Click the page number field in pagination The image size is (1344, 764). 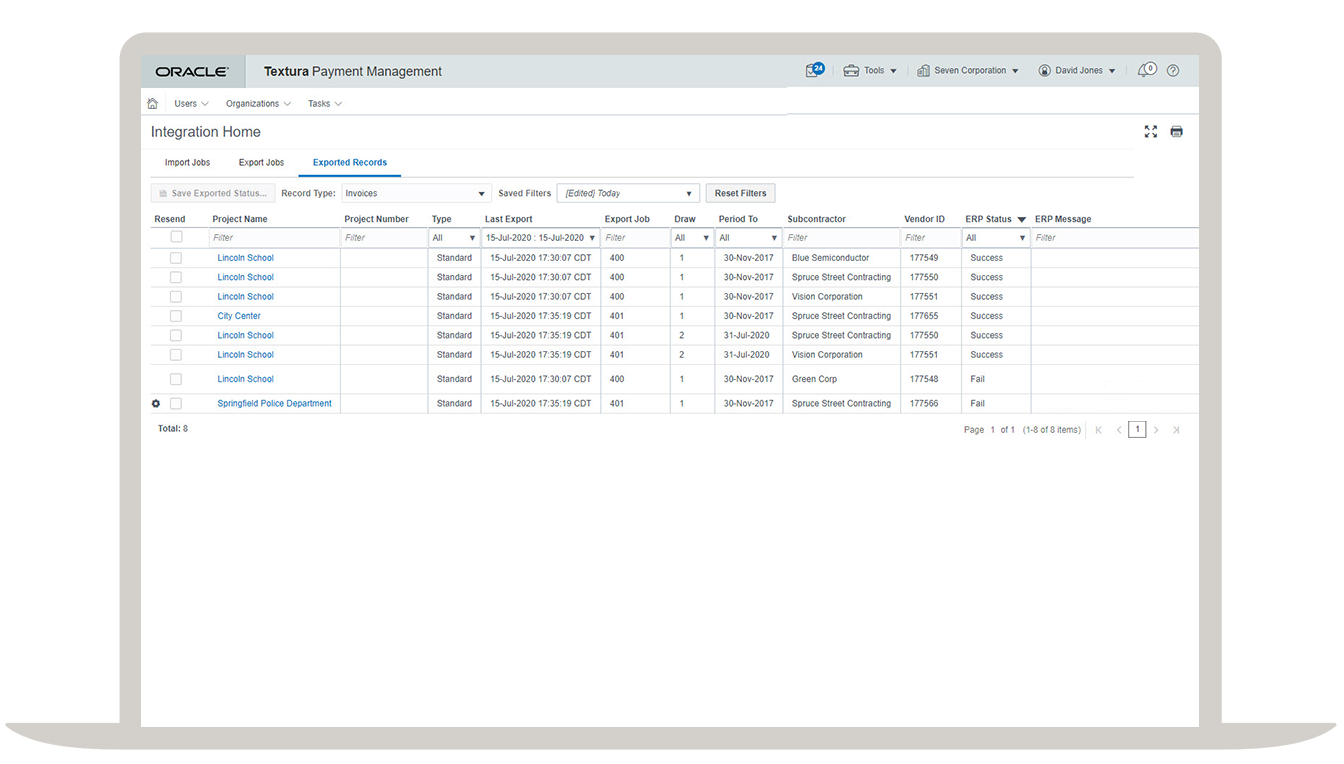(x=1137, y=428)
